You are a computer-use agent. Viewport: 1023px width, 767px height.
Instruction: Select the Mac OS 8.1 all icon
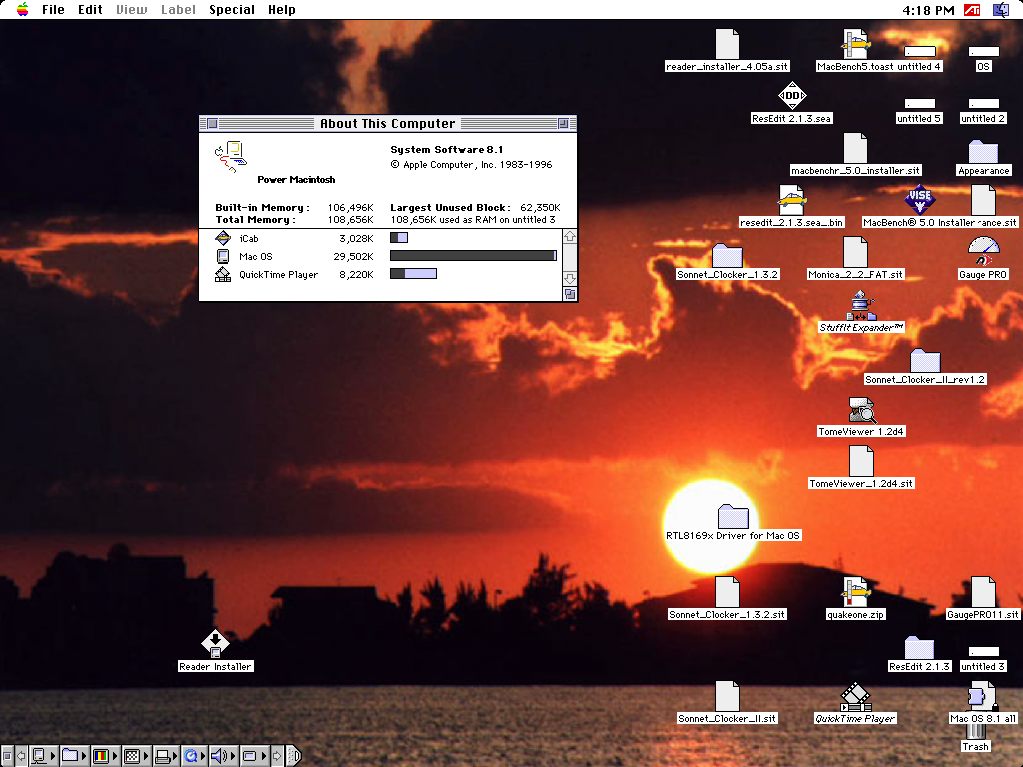click(x=982, y=697)
